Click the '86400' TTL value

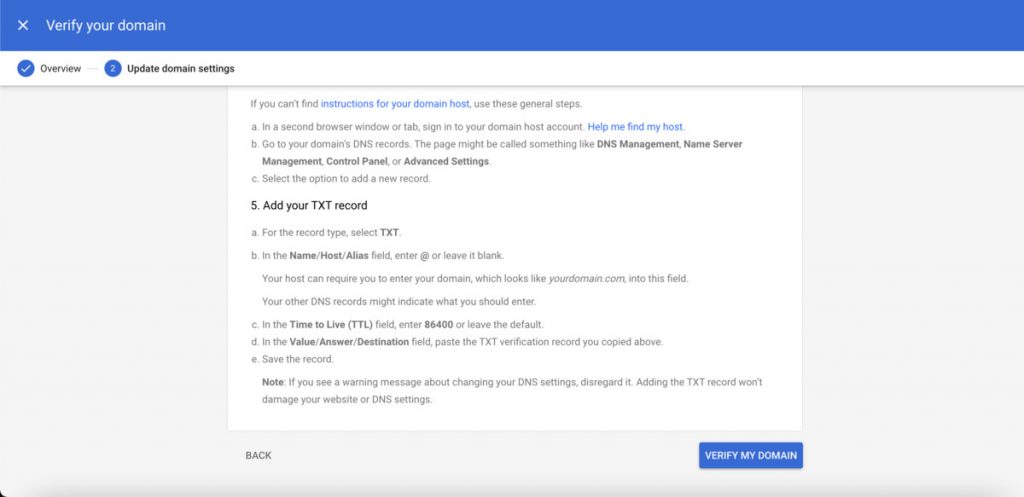click(439, 325)
